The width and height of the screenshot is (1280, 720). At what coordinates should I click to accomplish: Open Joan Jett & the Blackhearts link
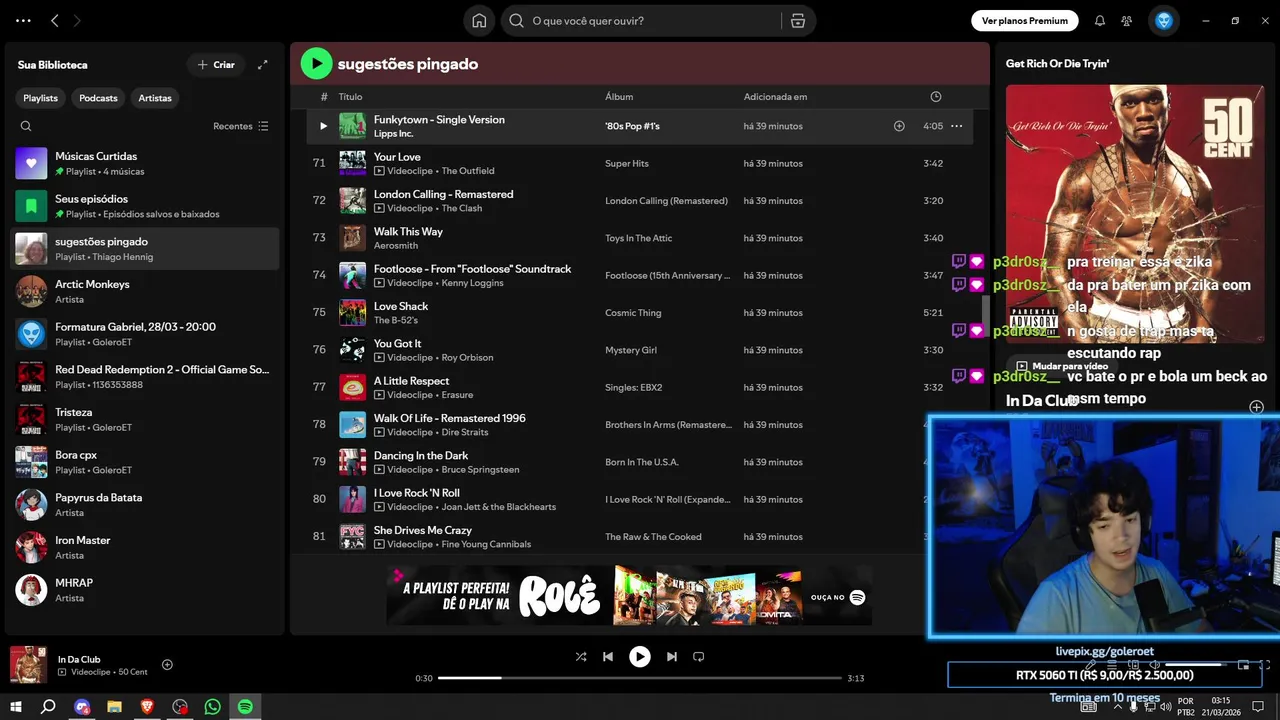(x=498, y=507)
